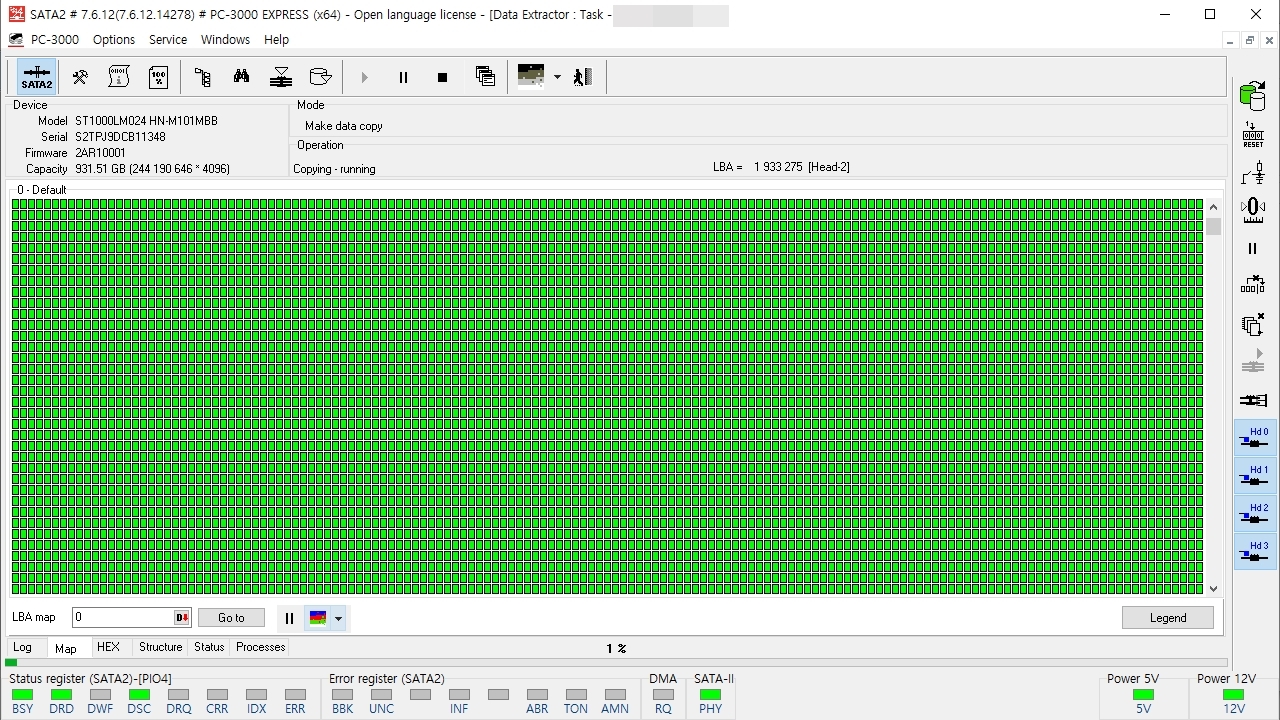Click the 100% test icon
The height and width of the screenshot is (720, 1280).
coord(158,77)
